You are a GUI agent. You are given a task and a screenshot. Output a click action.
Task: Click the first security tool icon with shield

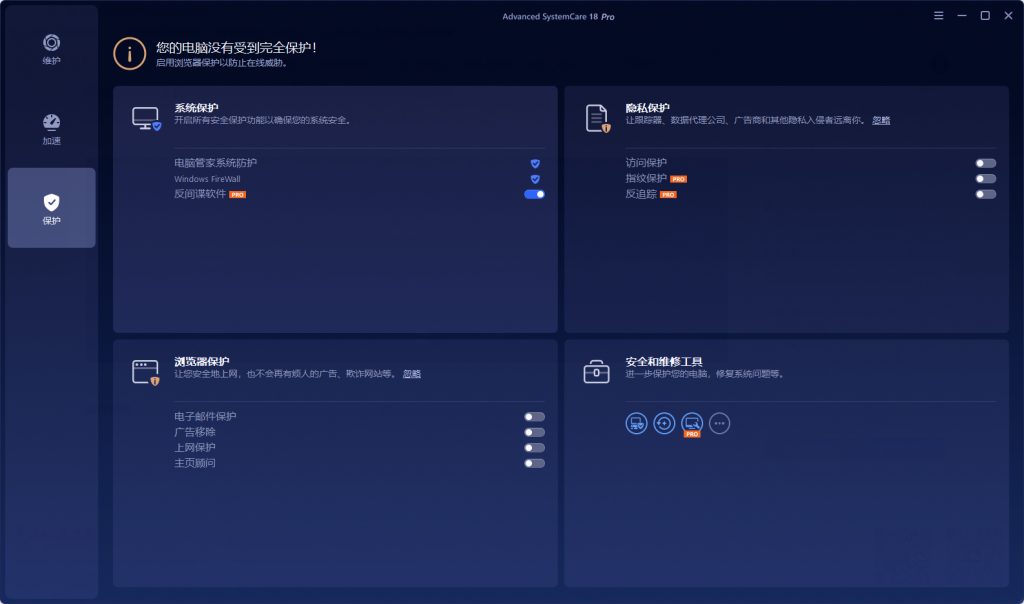(x=636, y=423)
